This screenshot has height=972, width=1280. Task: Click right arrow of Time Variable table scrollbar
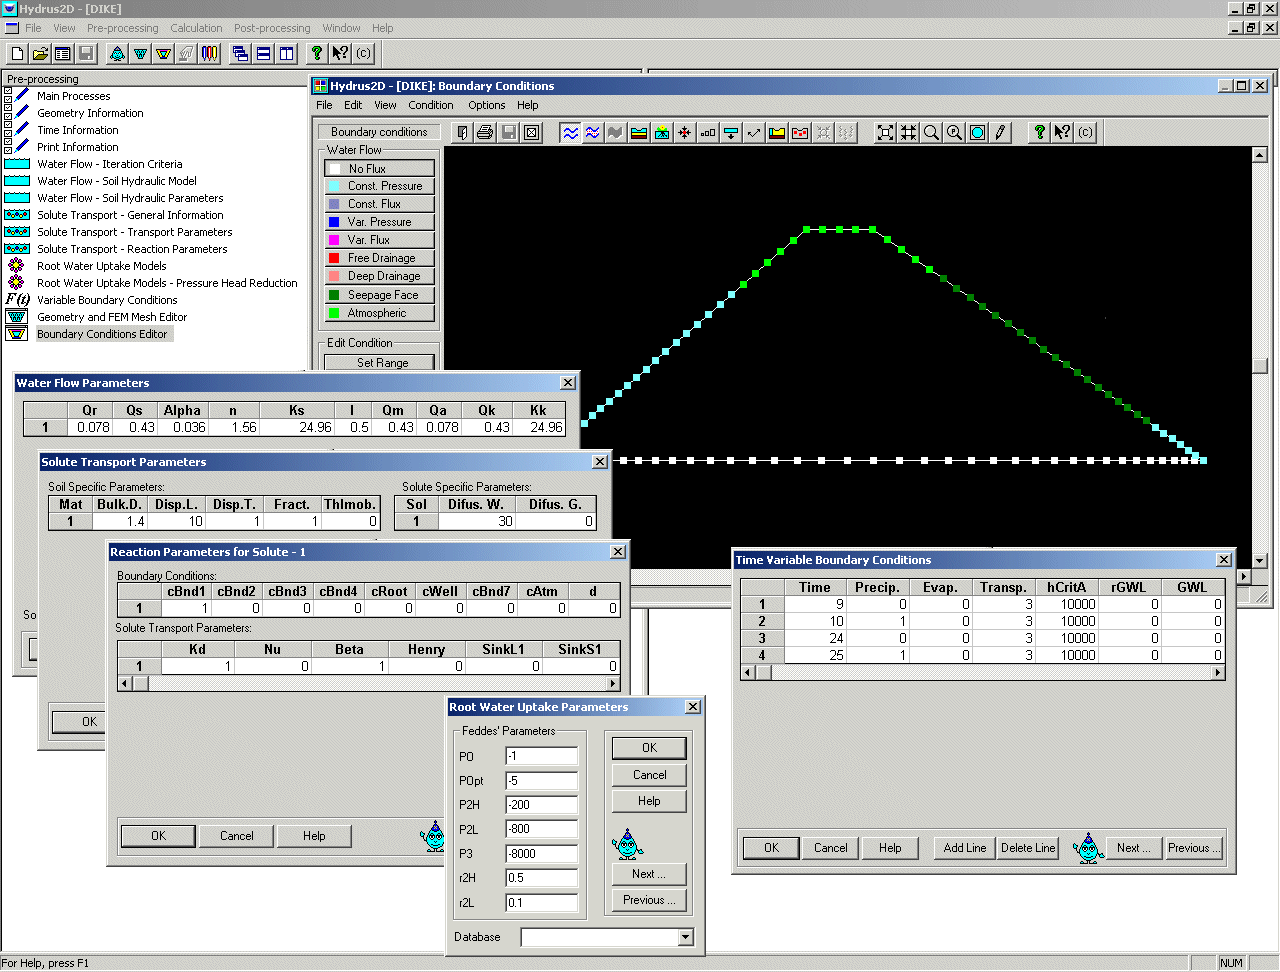(x=1217, y=673)
